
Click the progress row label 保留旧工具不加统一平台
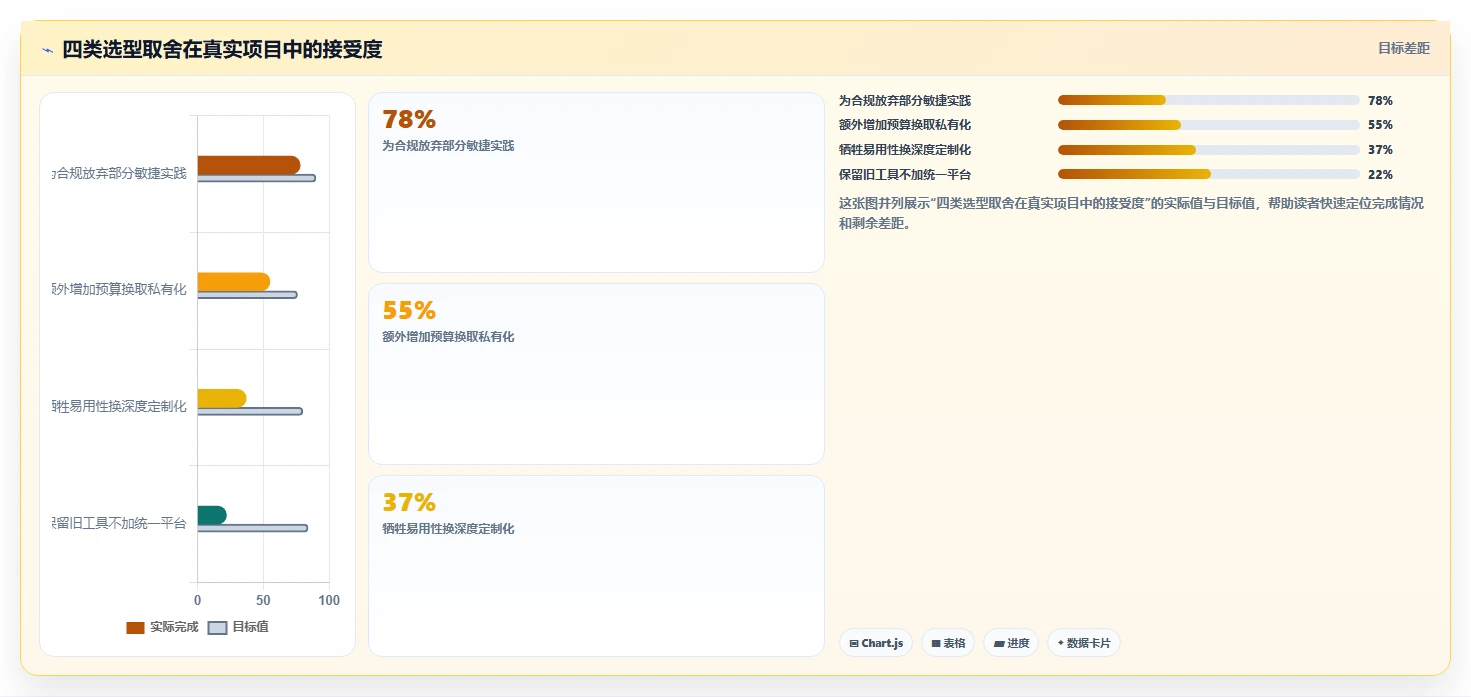pos(905,174)
